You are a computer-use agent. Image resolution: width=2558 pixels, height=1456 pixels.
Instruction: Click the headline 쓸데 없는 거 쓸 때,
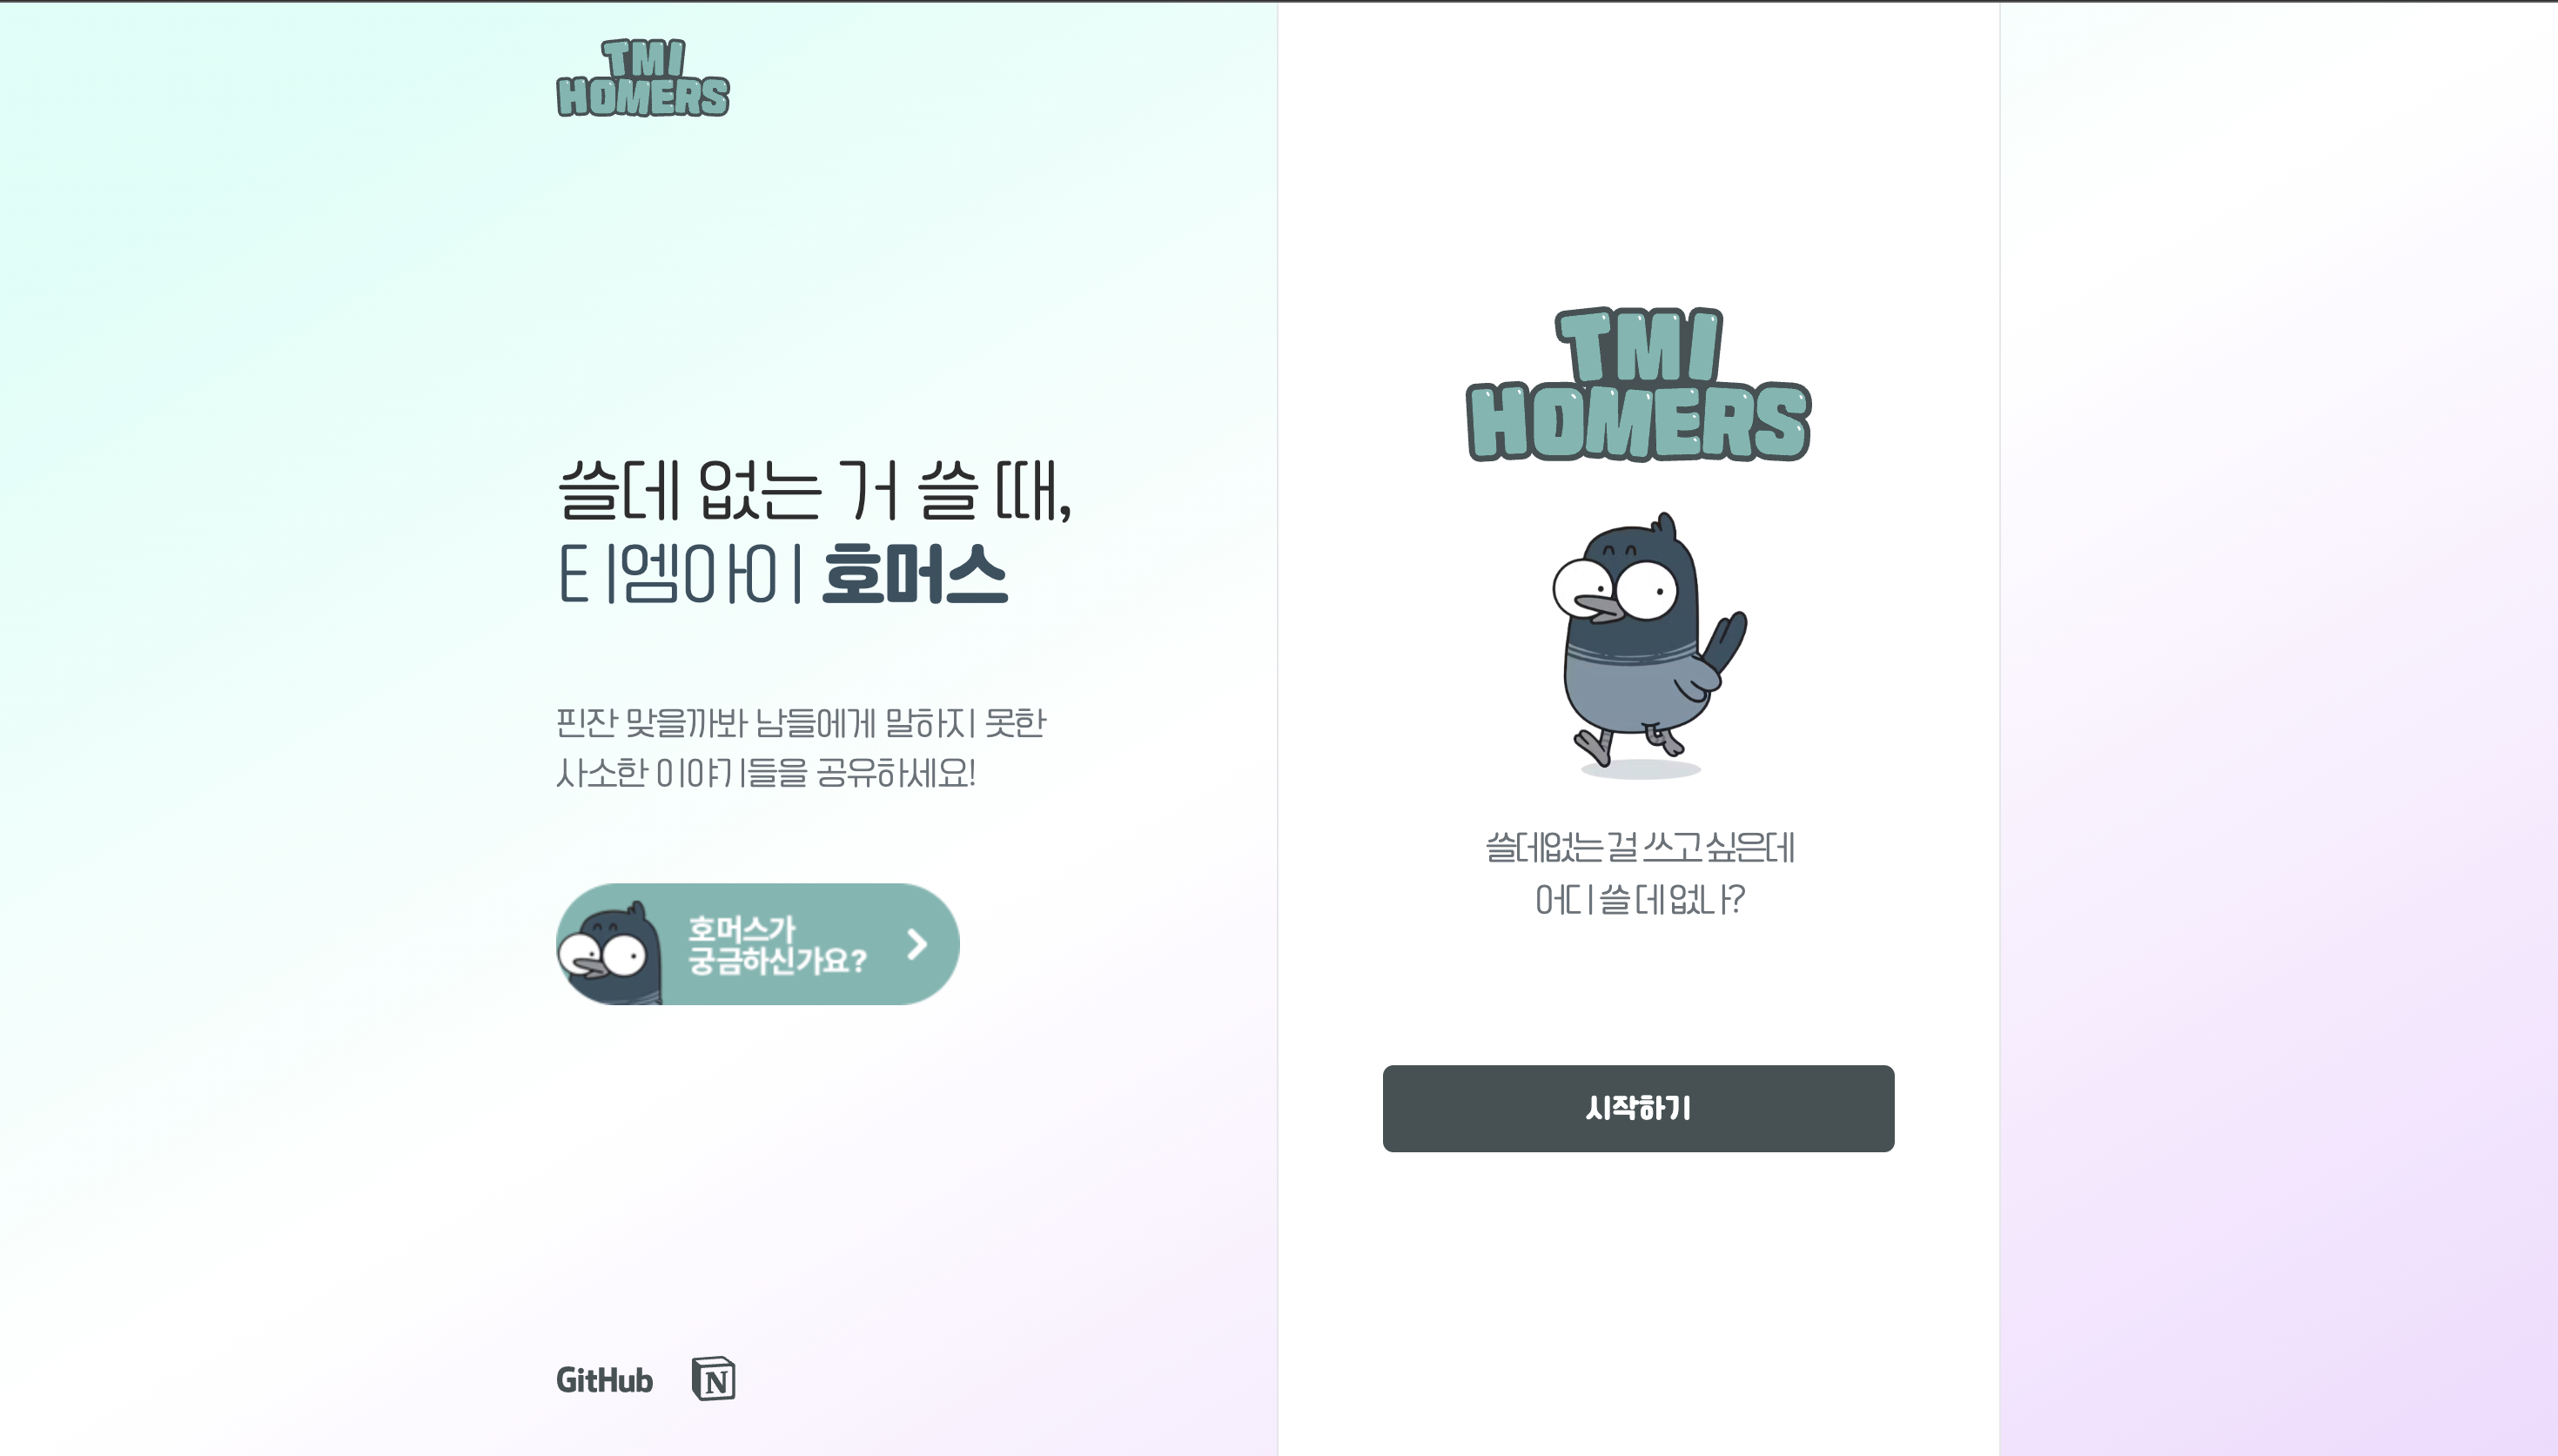coord(815,491)
